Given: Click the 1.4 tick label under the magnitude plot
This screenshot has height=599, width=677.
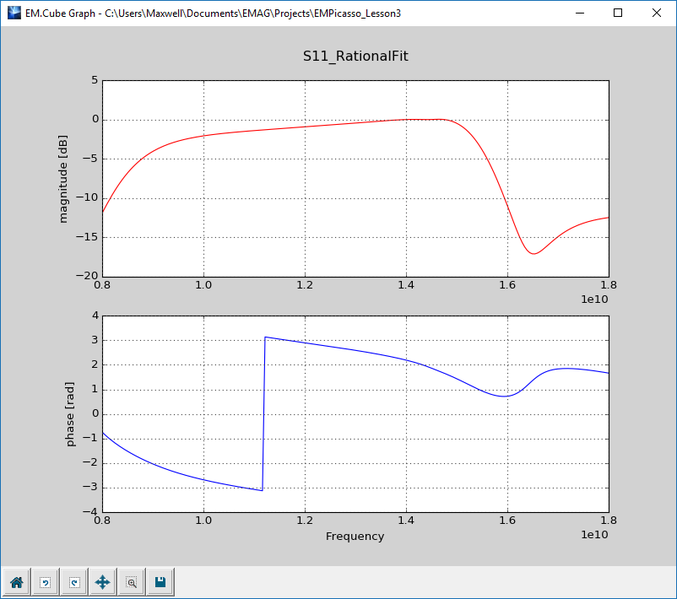Looking at the screenshot, I should tap(406, 285).
